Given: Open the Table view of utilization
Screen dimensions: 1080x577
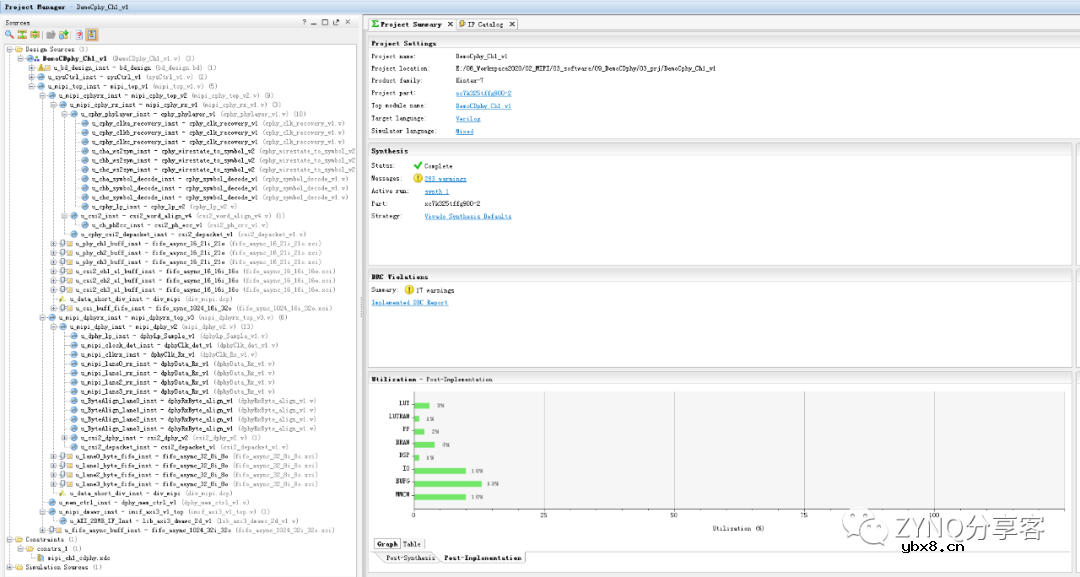Looking at the screenshot, I should [411, 545].
